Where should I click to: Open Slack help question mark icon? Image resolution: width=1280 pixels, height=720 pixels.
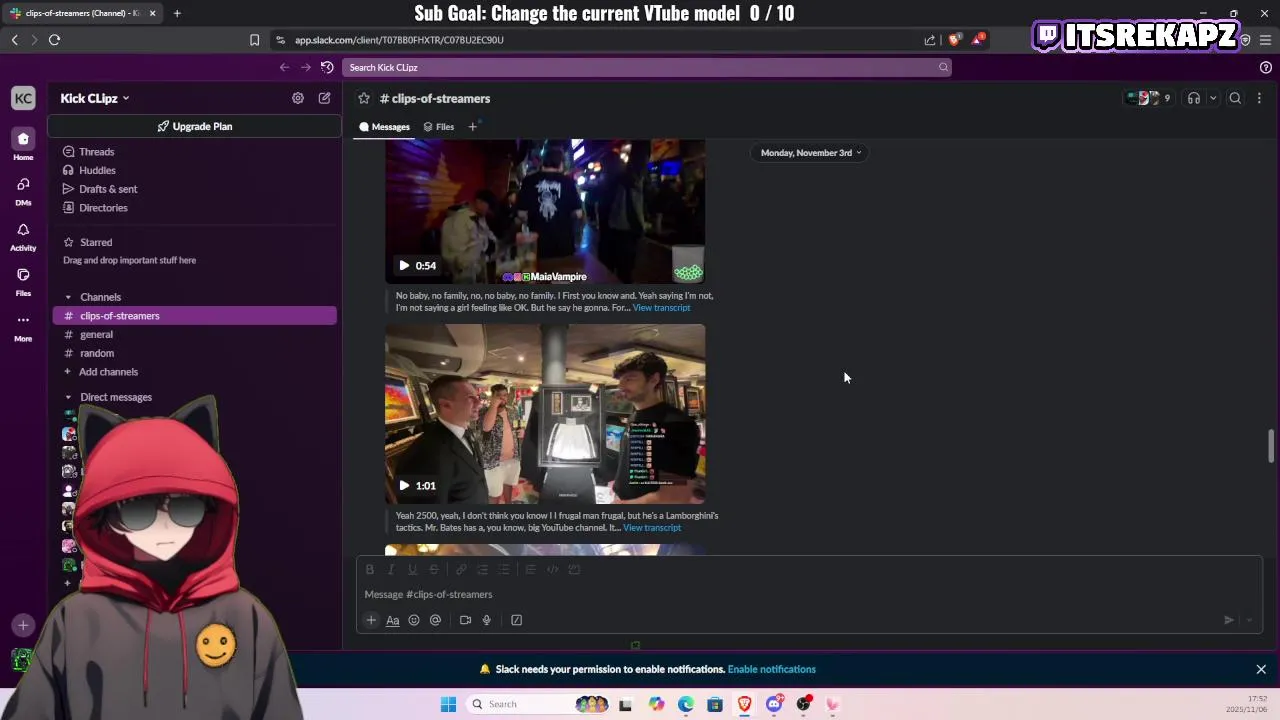coord(1266,67)
